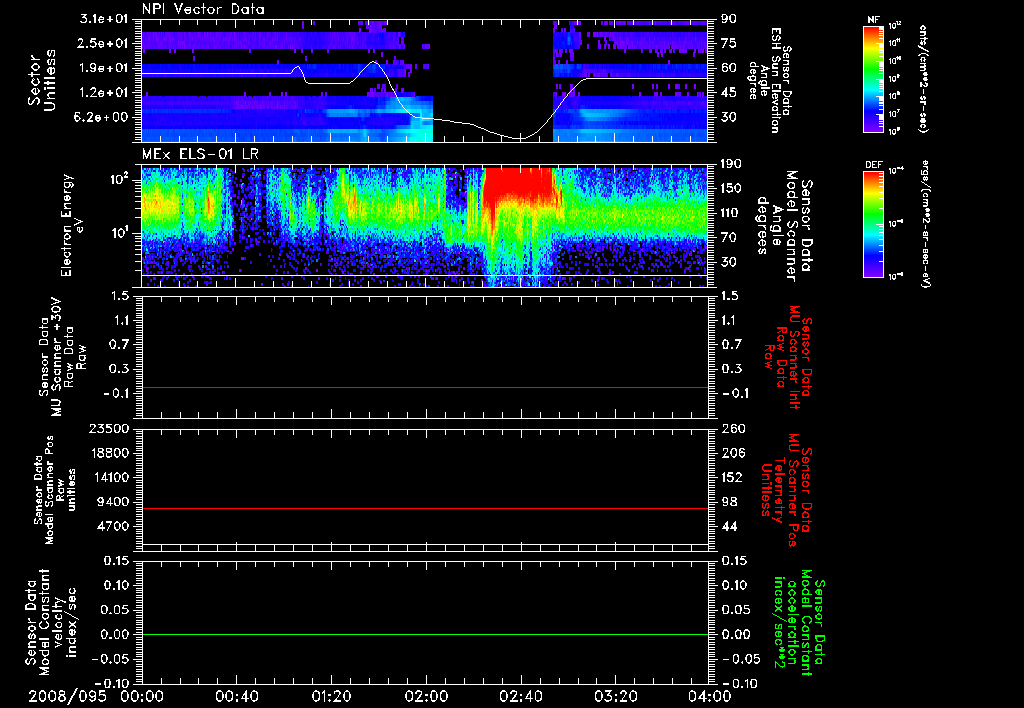
Task: Click the 150 scanner angle tick
Action: (x=732, y=188)
